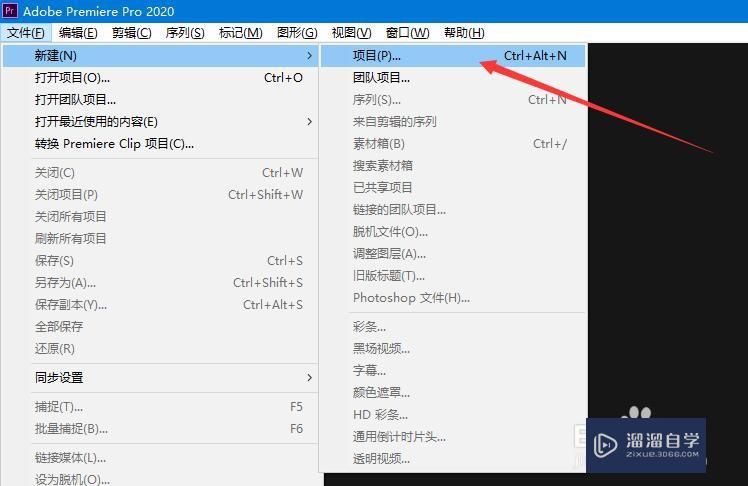Viewport: 748px width, 486px height.
Task: Create new 项目(P)... from submenu
Action: click(x=453, y=55)
